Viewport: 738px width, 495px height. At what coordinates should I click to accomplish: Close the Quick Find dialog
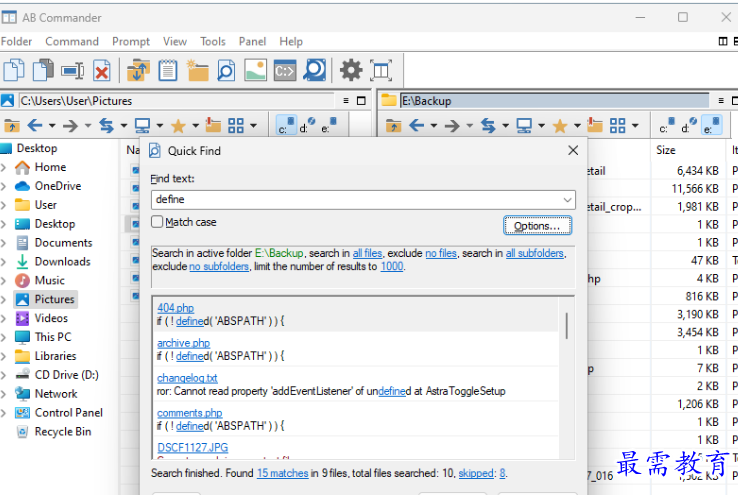tap(573, 150)
